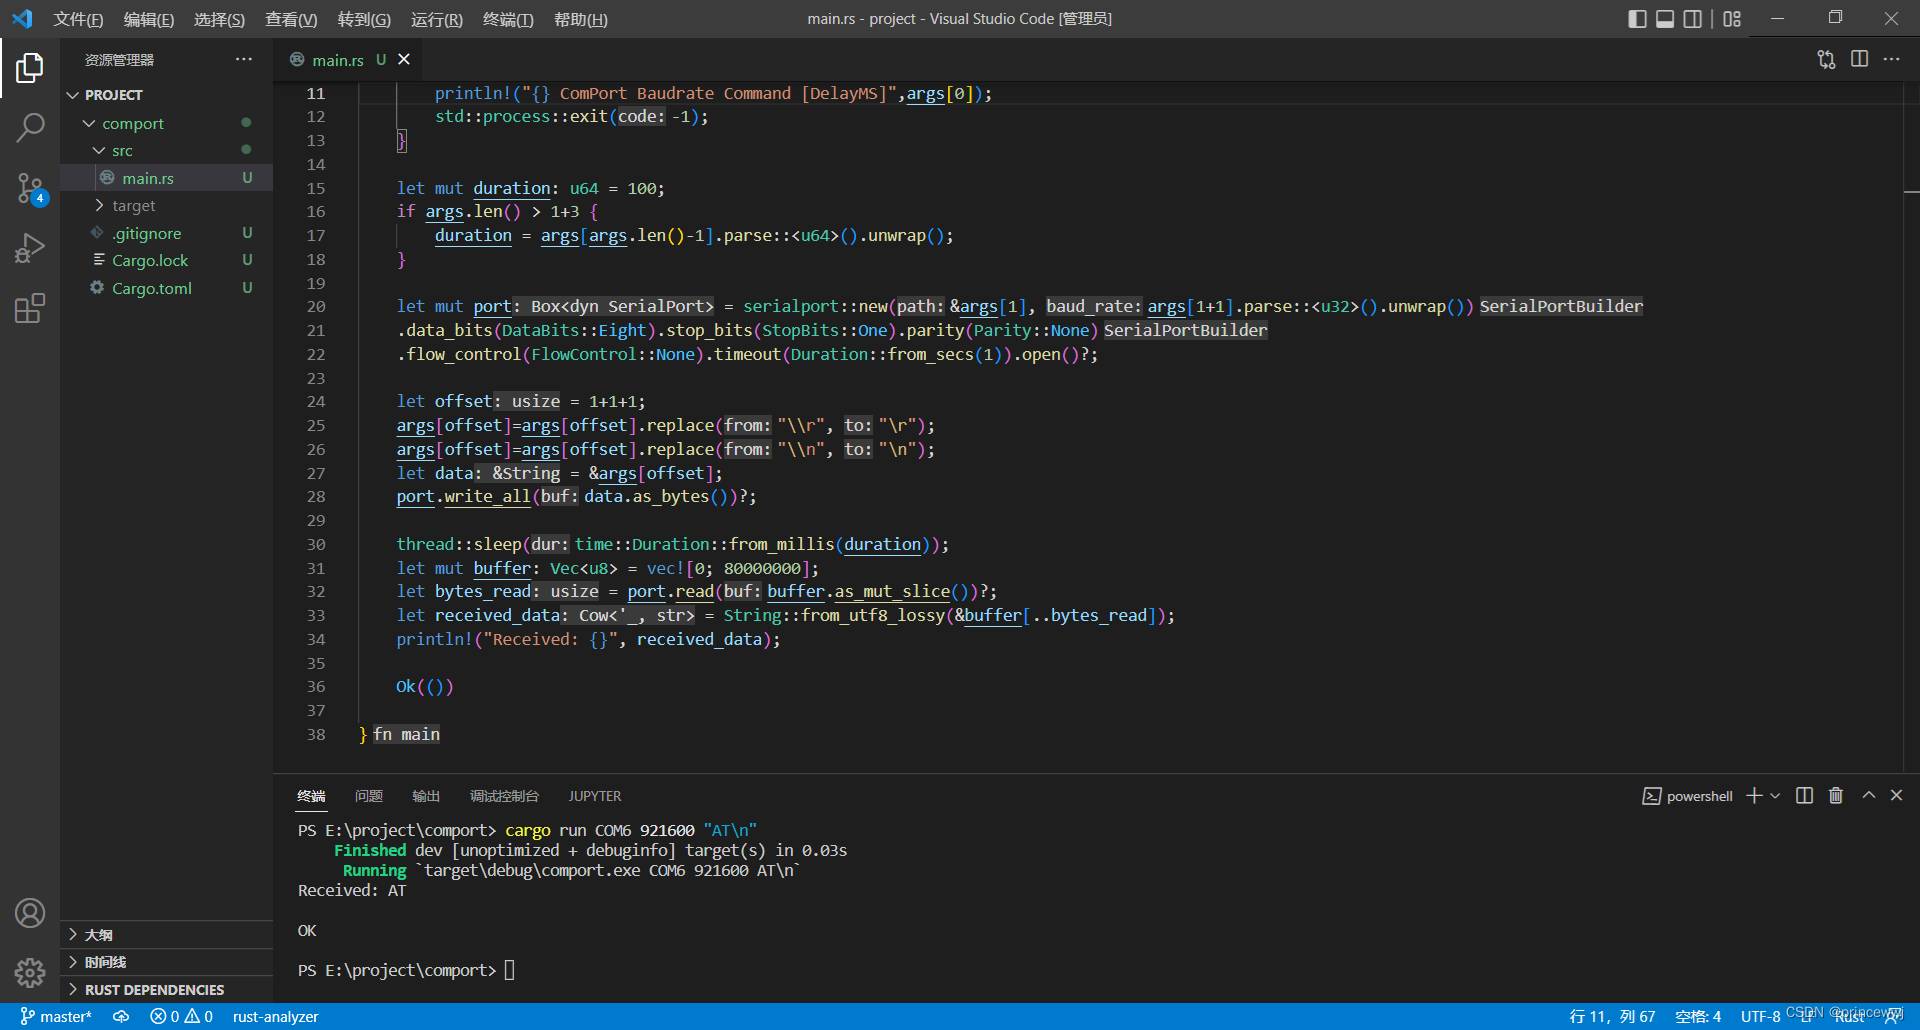Kill the active terminal with trash icon

1835,796
